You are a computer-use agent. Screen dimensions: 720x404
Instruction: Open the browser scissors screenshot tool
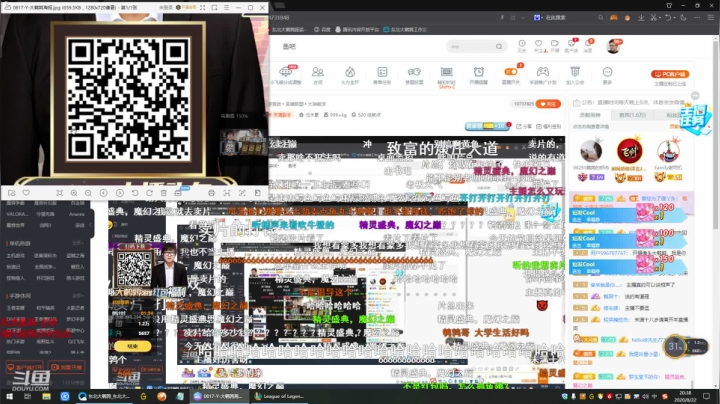coord(653,17)
